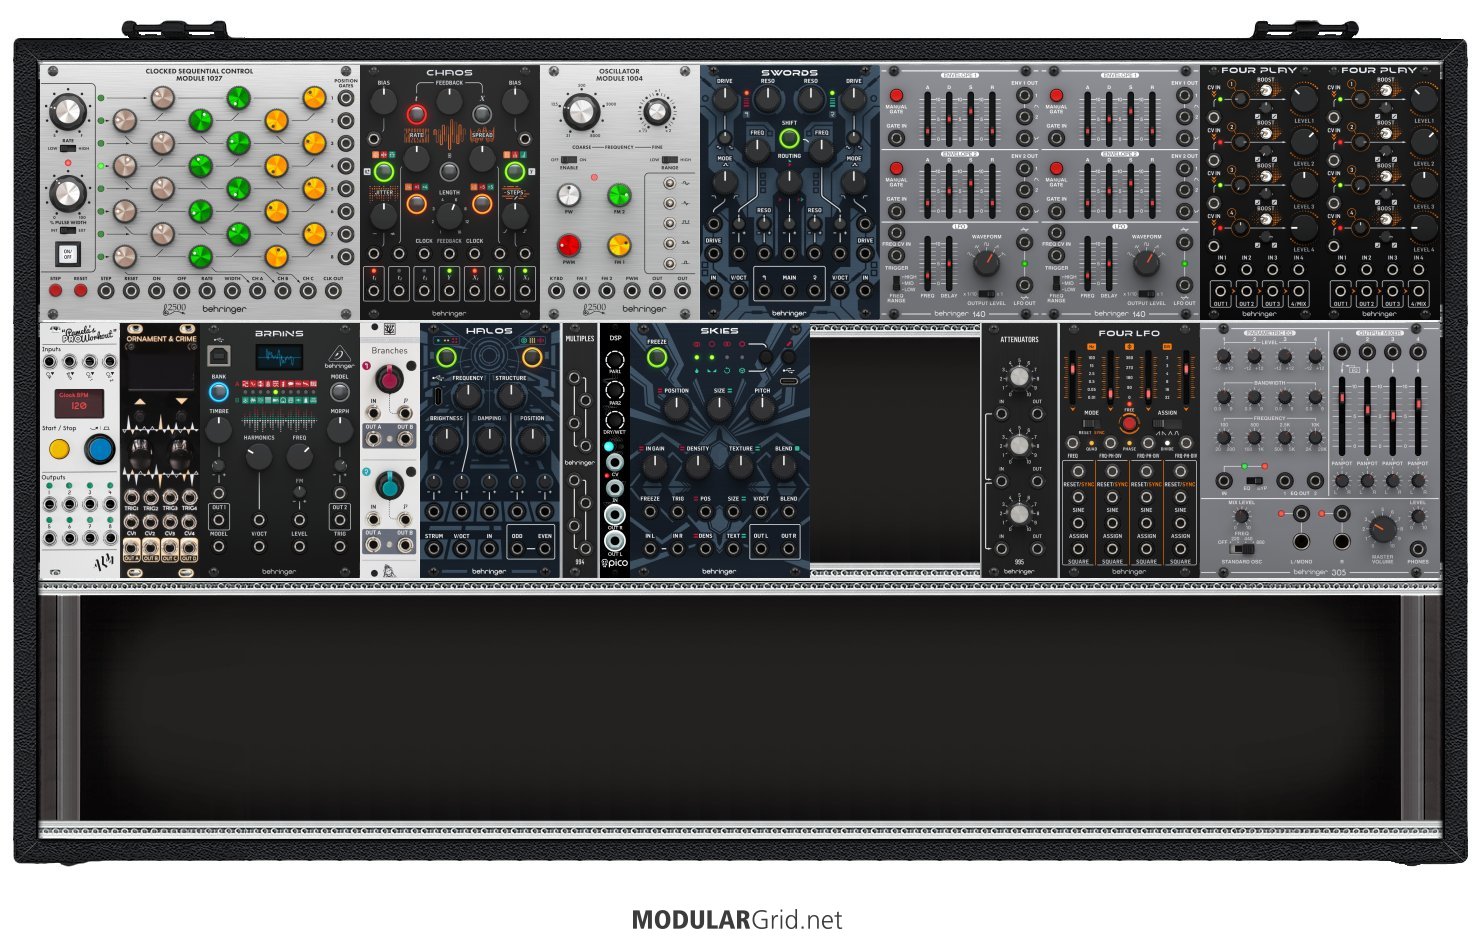Viewport: 1475px width, 941px height.
Task: Click the blue encoder knob on Pamela's Workout
Action: point(99,449)
